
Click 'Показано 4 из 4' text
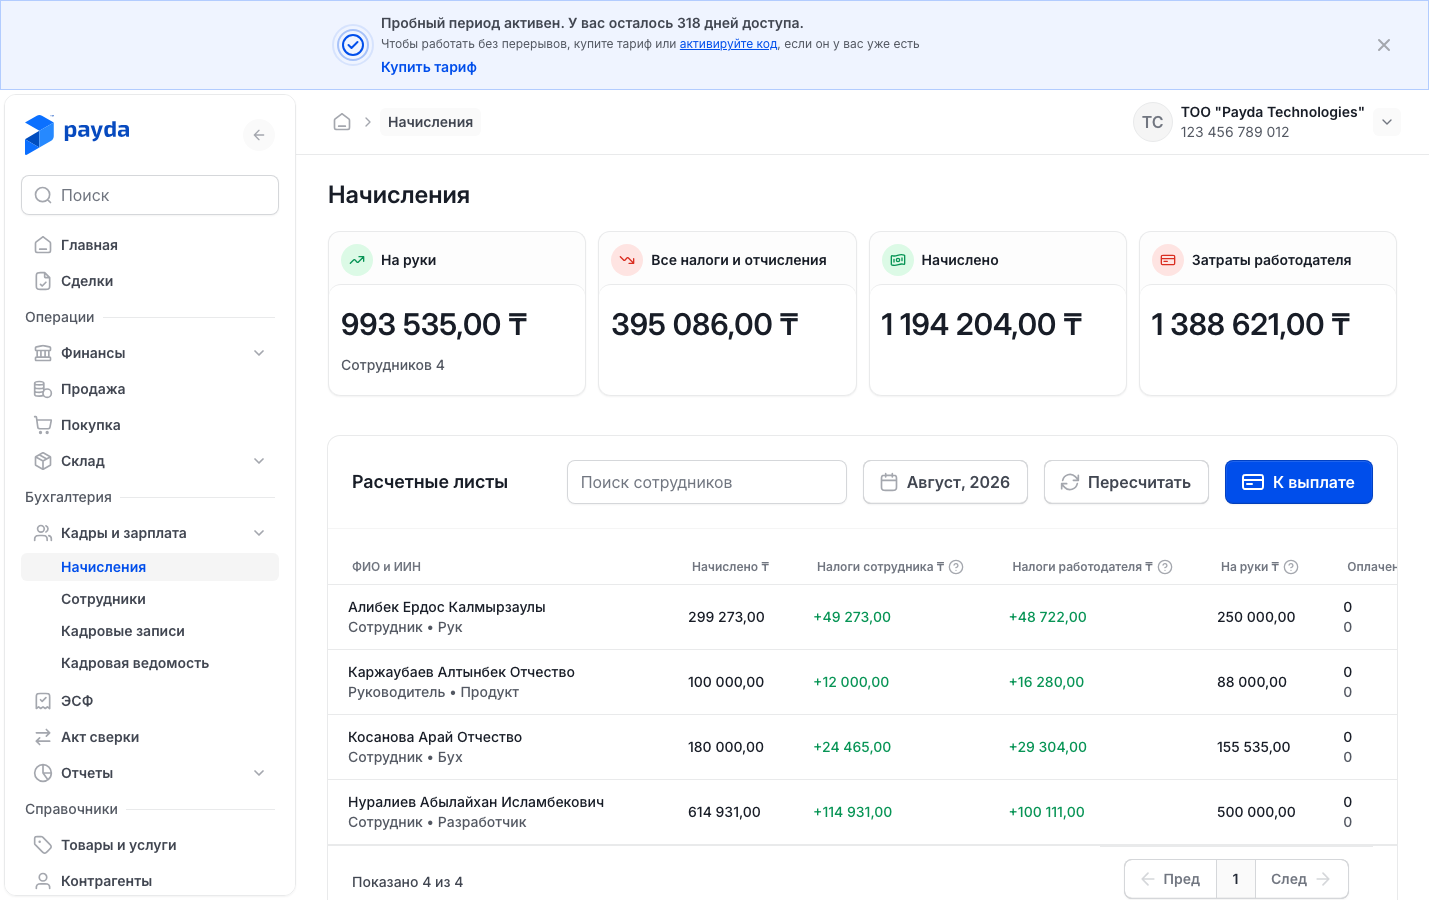[x=407, y=882]
